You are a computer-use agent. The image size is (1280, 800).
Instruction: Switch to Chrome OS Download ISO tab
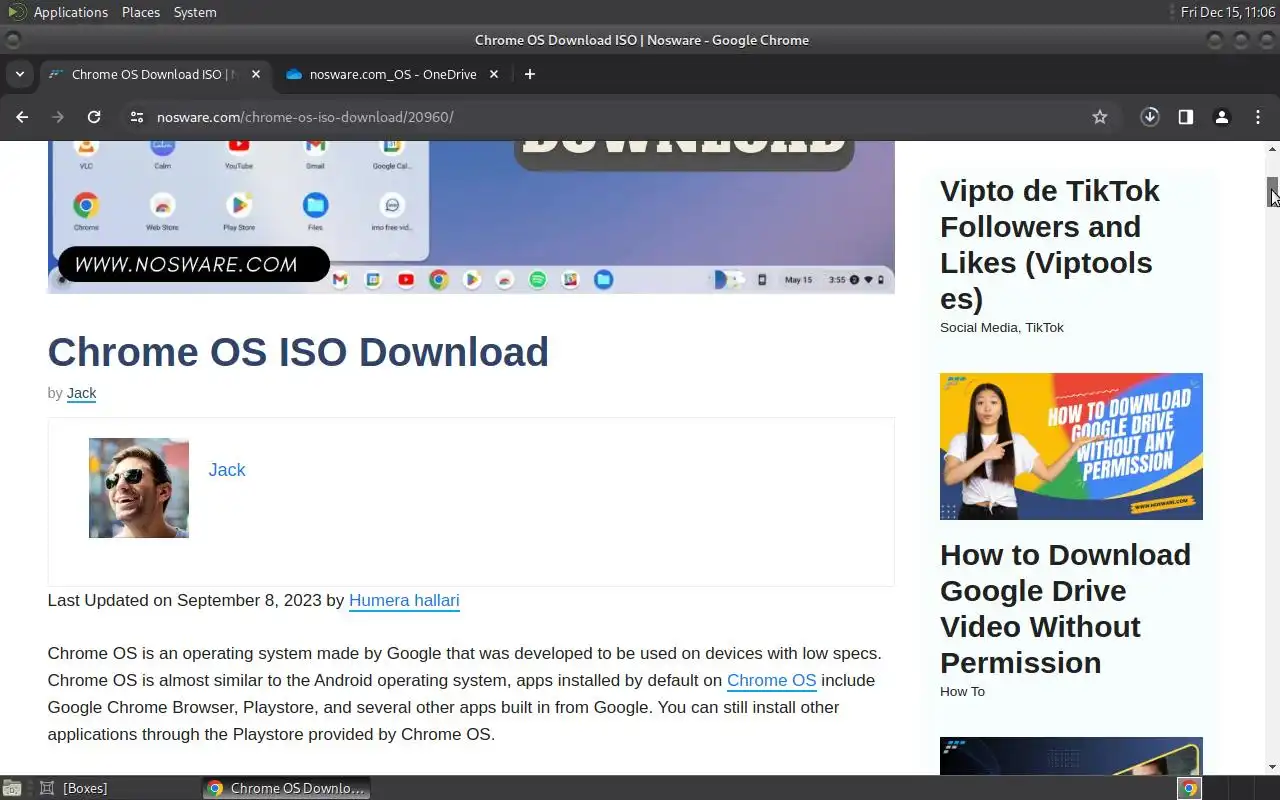pos(155,74)
